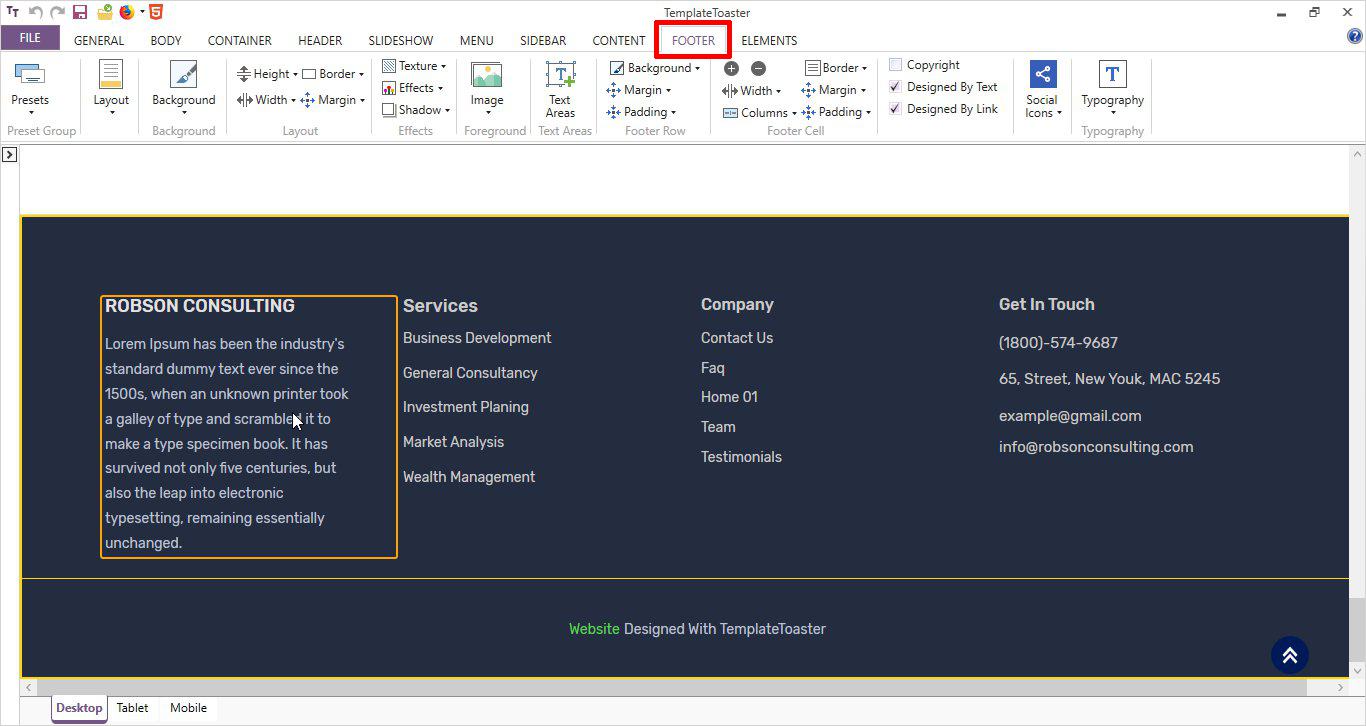Switch to Tablet view
The height and width of the screenshot is (726, 1366).
(x=132, y=708)
